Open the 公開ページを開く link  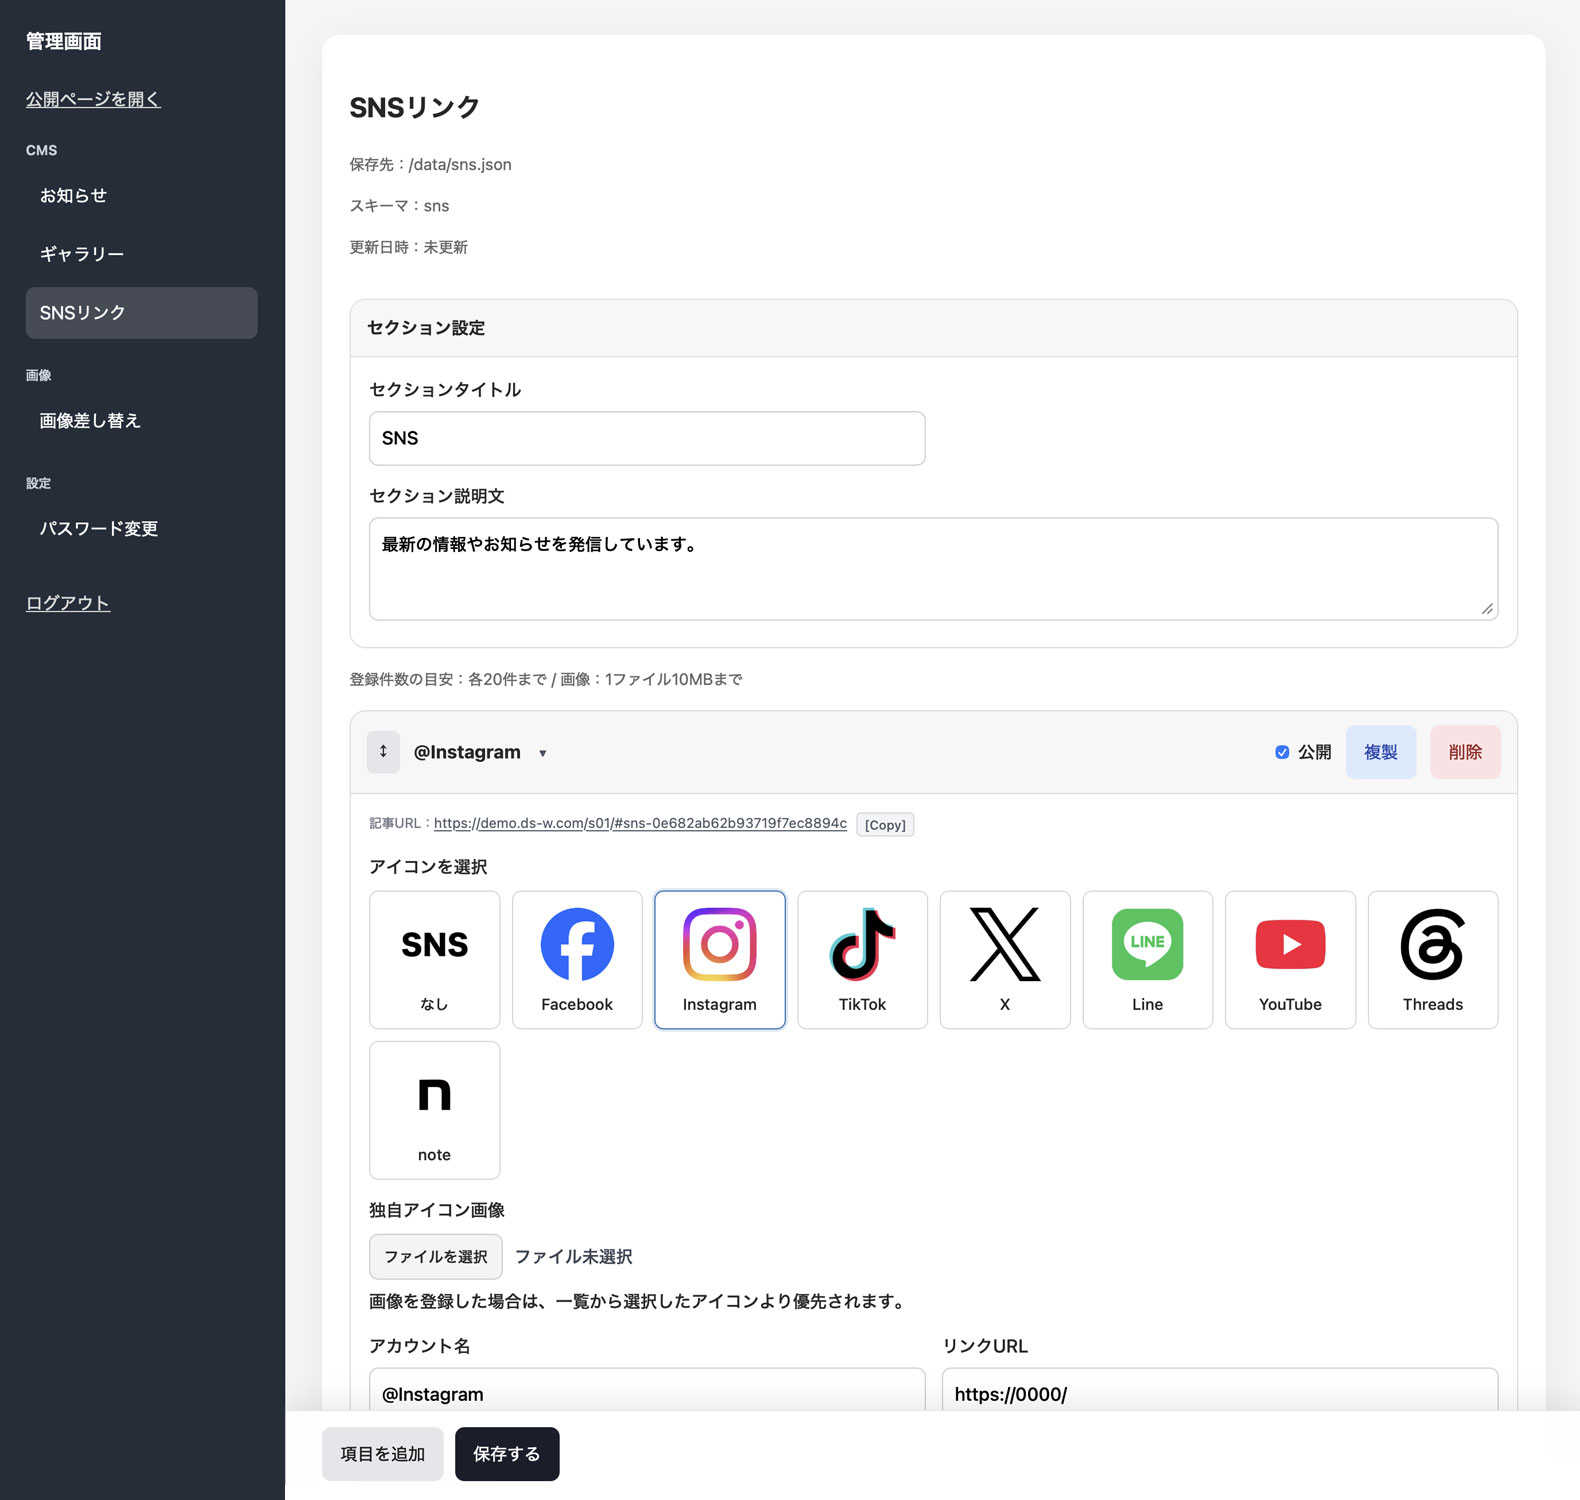93,99
